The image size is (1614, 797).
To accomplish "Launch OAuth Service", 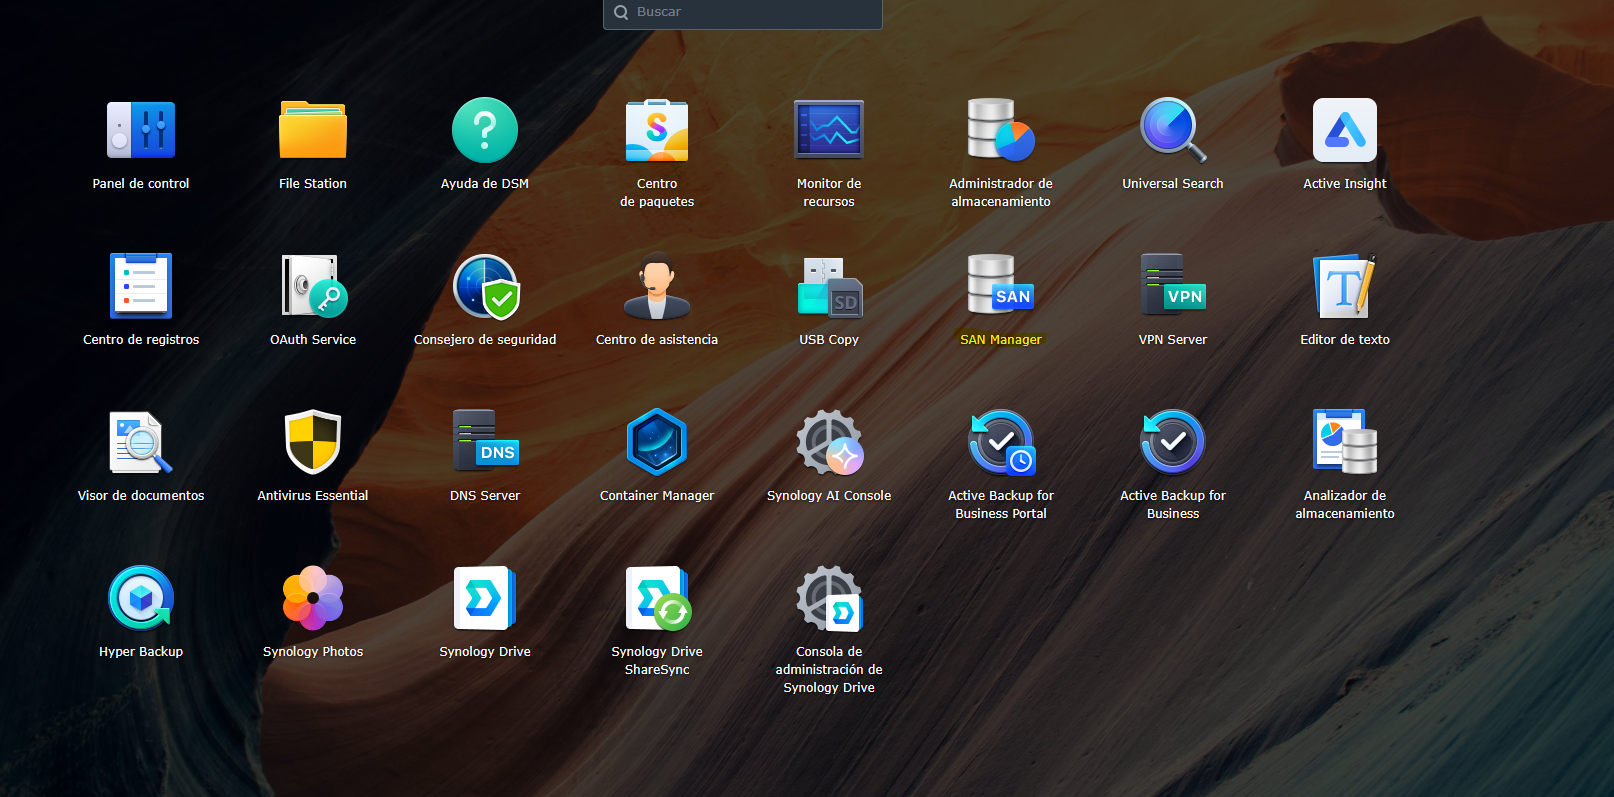I will pyautogui.click(x=313, y=286).
